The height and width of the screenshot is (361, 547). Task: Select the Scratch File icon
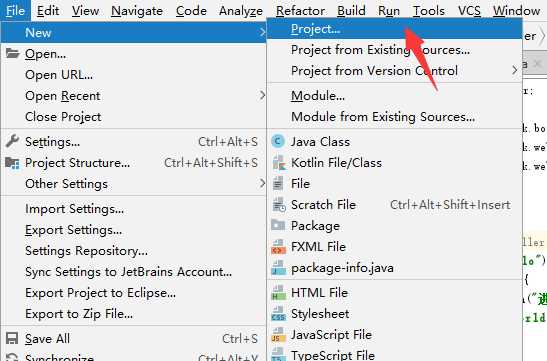coord(279,205)
